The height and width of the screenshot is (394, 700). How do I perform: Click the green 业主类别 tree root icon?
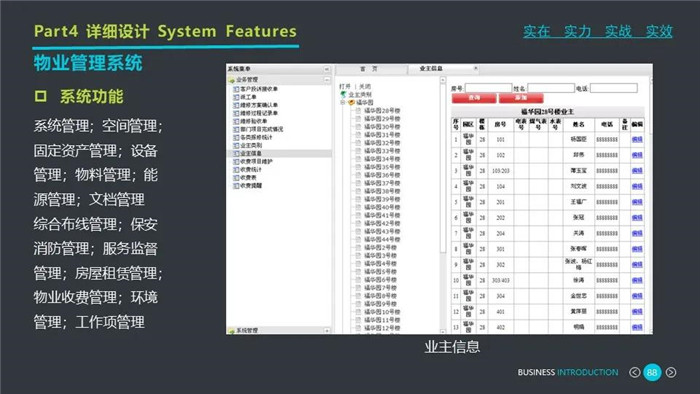point(343,95)
